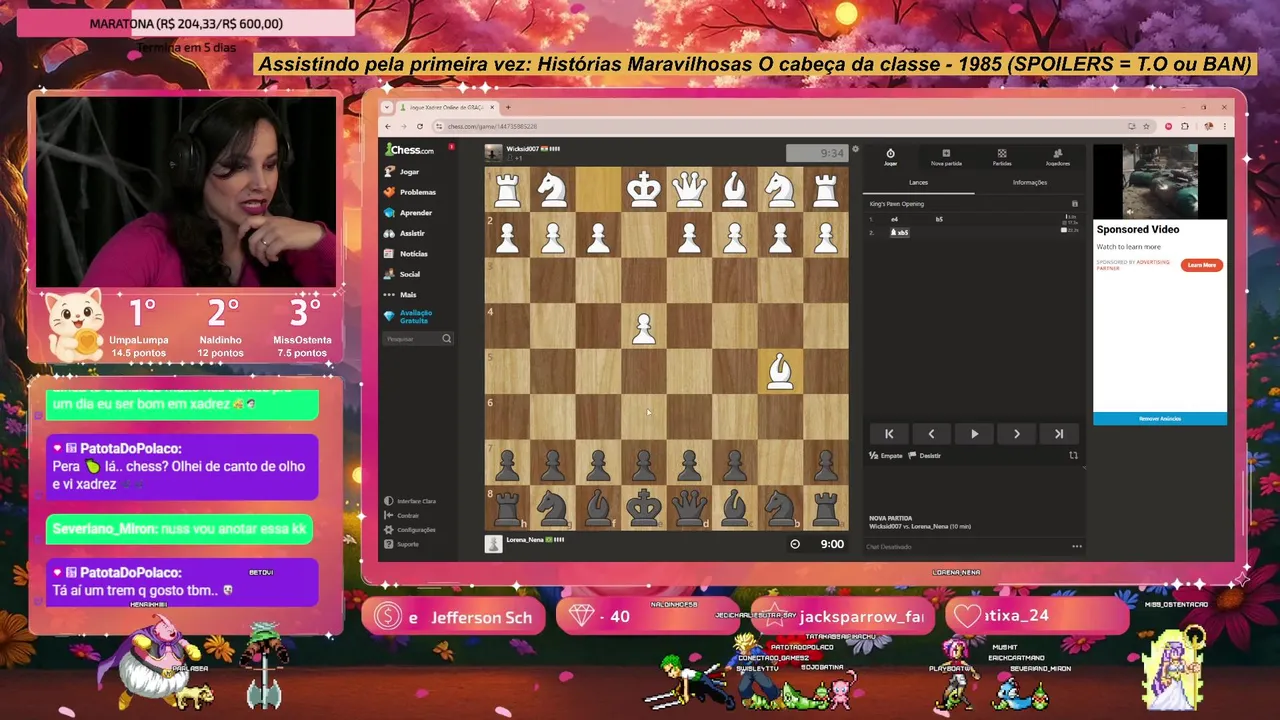Click the white pawn on e4
The height and width of the screenshot is (720, 1280).
pos(644,327)
